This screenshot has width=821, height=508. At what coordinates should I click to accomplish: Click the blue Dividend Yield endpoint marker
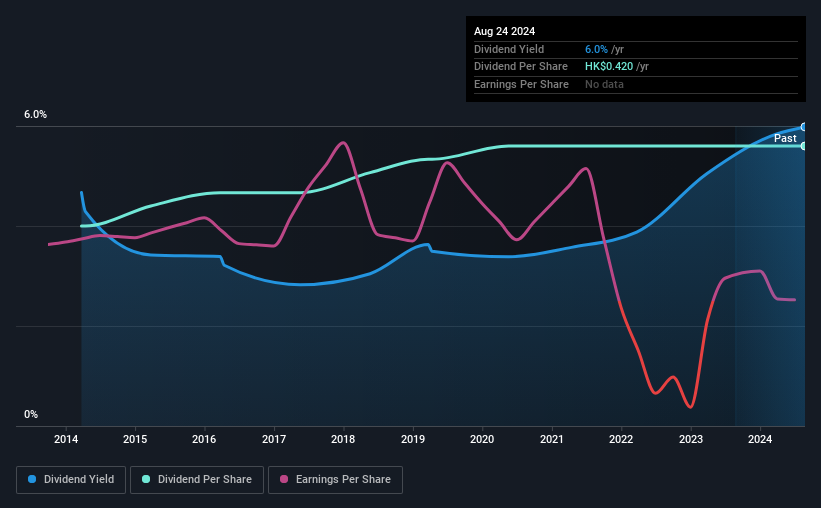tap(803, 127)
